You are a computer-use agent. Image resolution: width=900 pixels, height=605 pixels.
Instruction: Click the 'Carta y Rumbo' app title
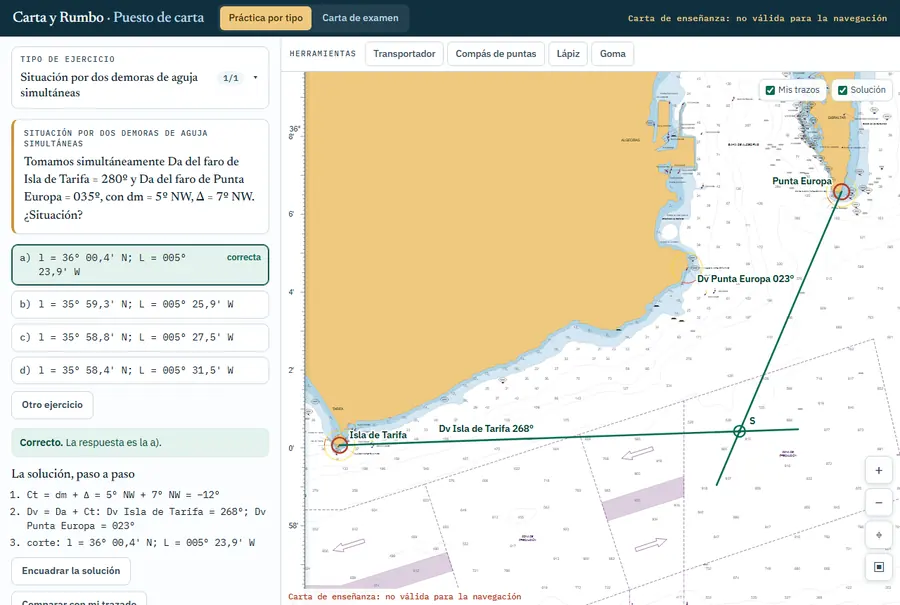coord(58,17)
